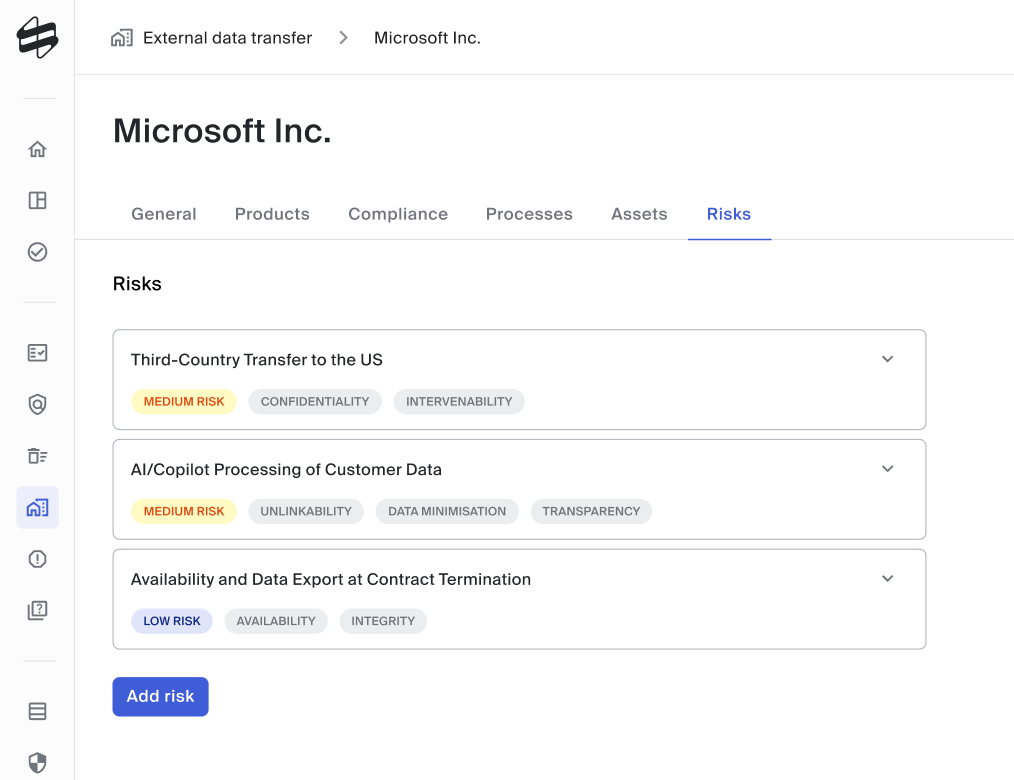Open the stacked rows icon in the sidebar
This screenshot has width=1014, height=780.
[38, 711]
